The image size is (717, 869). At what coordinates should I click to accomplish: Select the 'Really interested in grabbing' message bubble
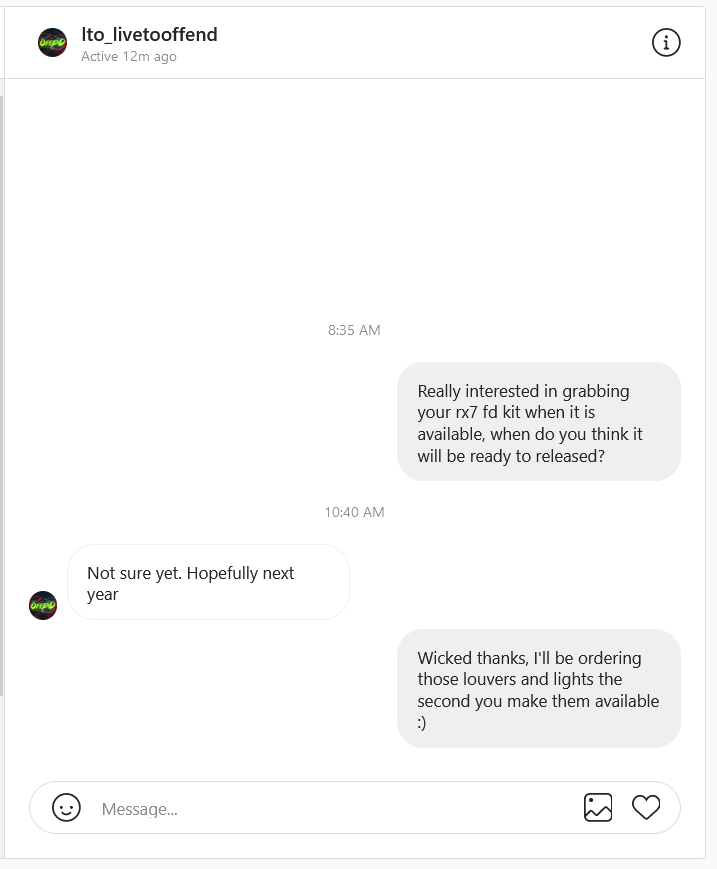click(539, 421)
